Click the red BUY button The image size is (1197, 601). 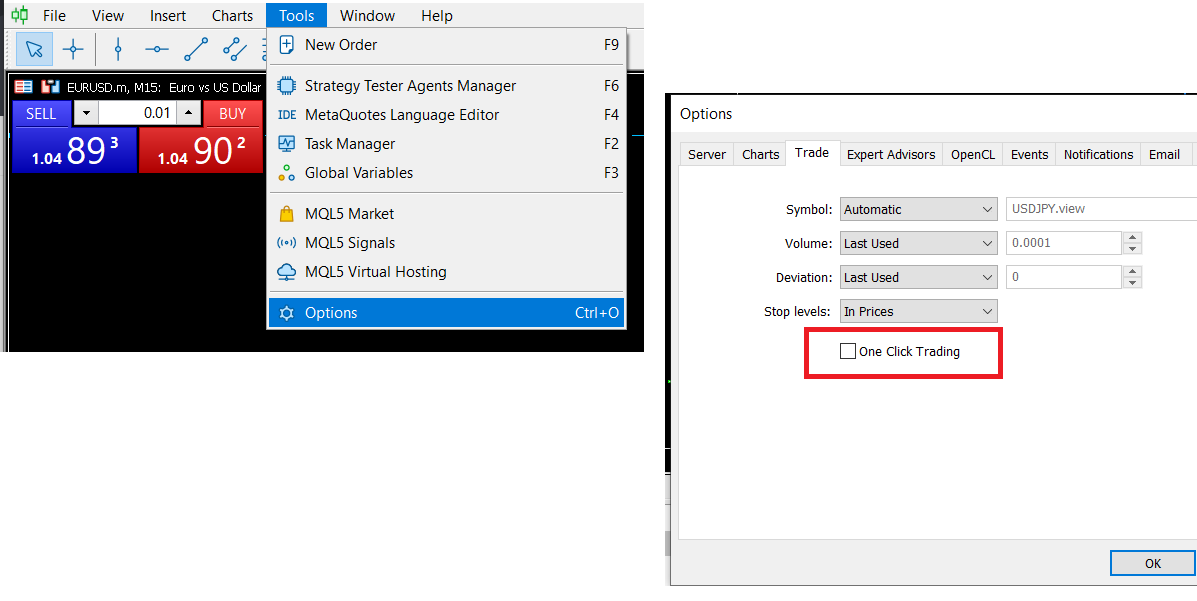(232, 113)
